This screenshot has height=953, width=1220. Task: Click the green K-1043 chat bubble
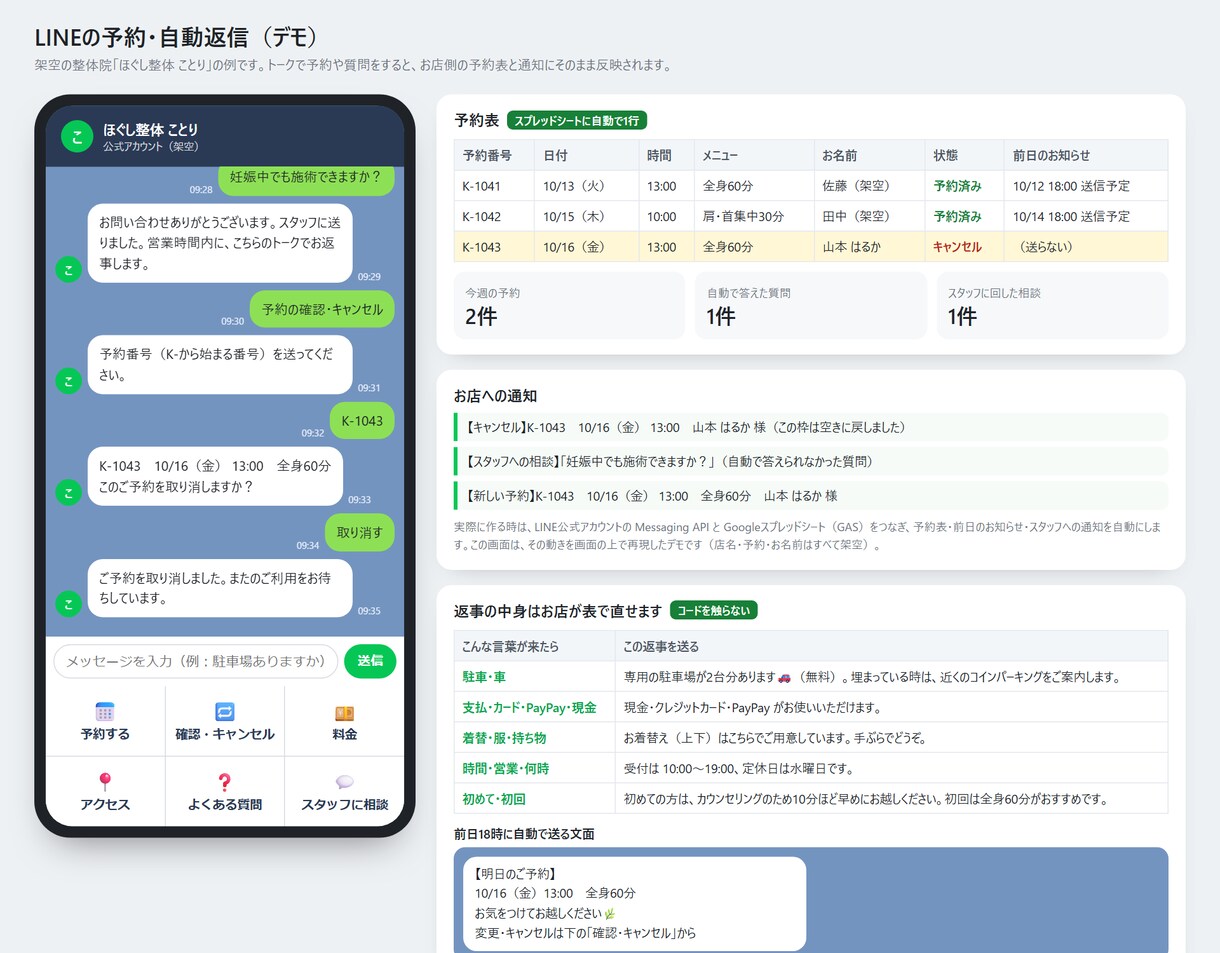click(362, 421)
